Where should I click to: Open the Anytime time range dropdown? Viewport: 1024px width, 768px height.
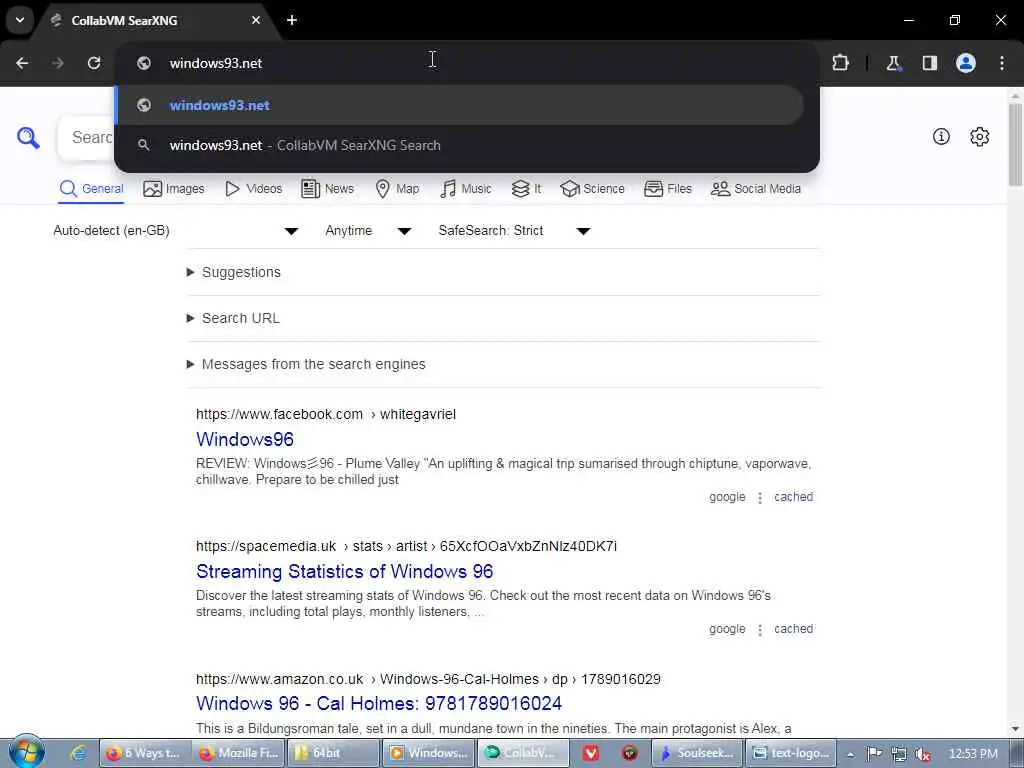[368, 231]
